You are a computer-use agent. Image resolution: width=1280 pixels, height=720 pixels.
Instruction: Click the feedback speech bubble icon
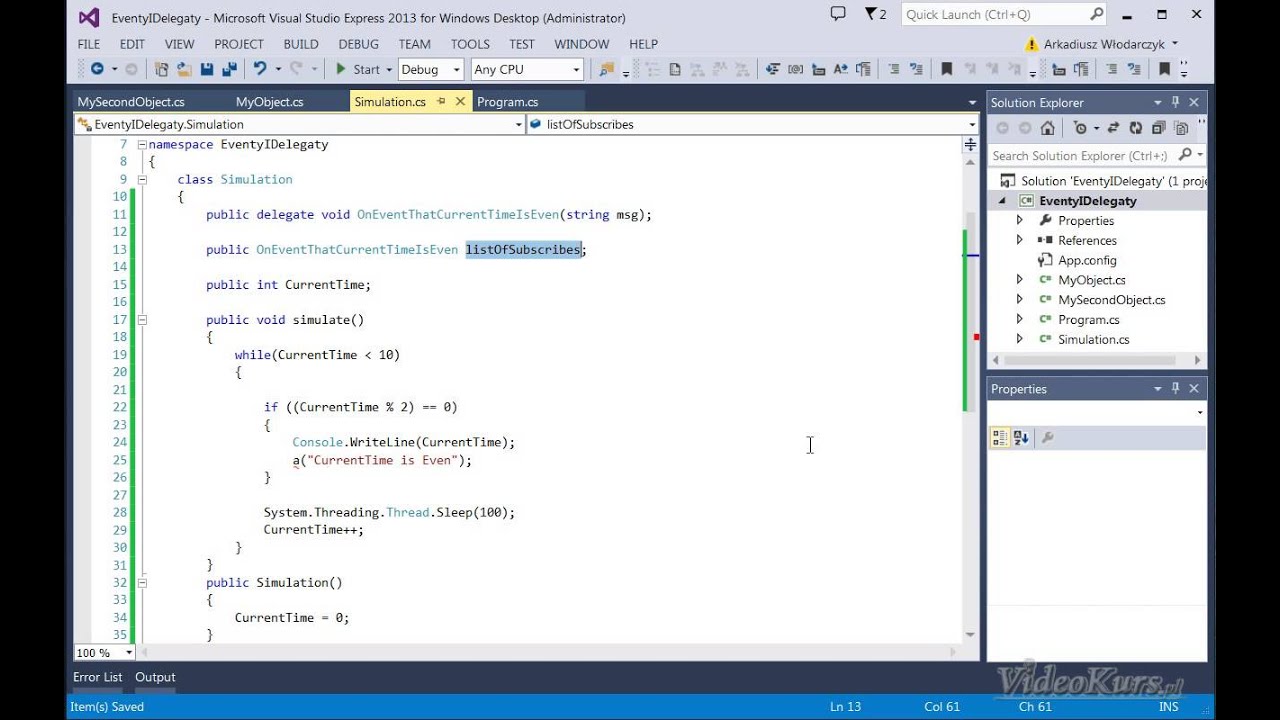[x=838, y=14]
